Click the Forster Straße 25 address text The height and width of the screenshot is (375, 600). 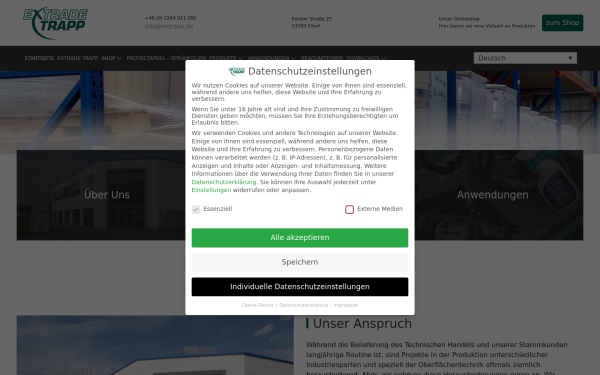click(311, 19)
